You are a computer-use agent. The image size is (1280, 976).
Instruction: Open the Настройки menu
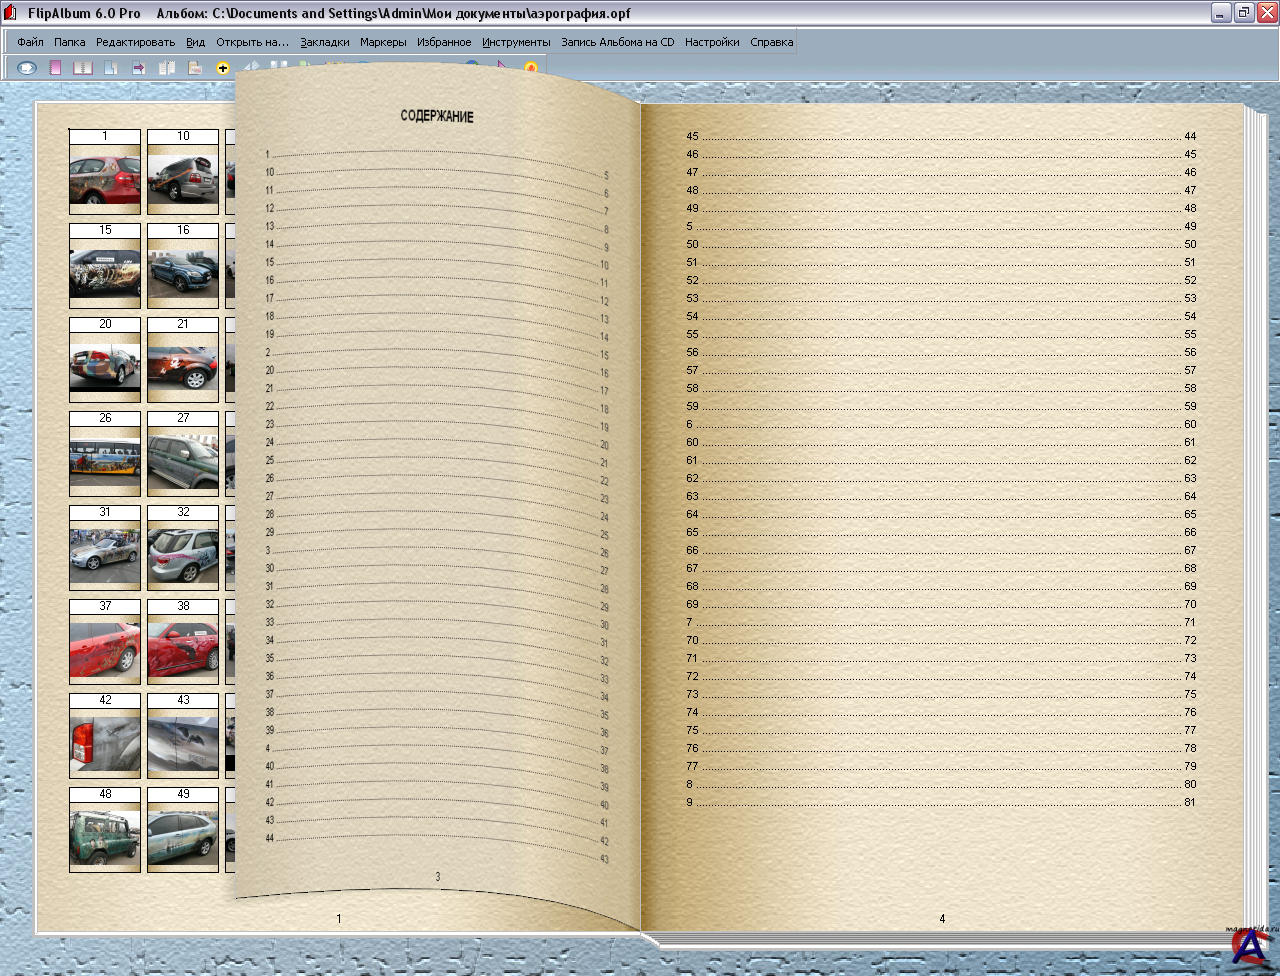pos(712,42)
